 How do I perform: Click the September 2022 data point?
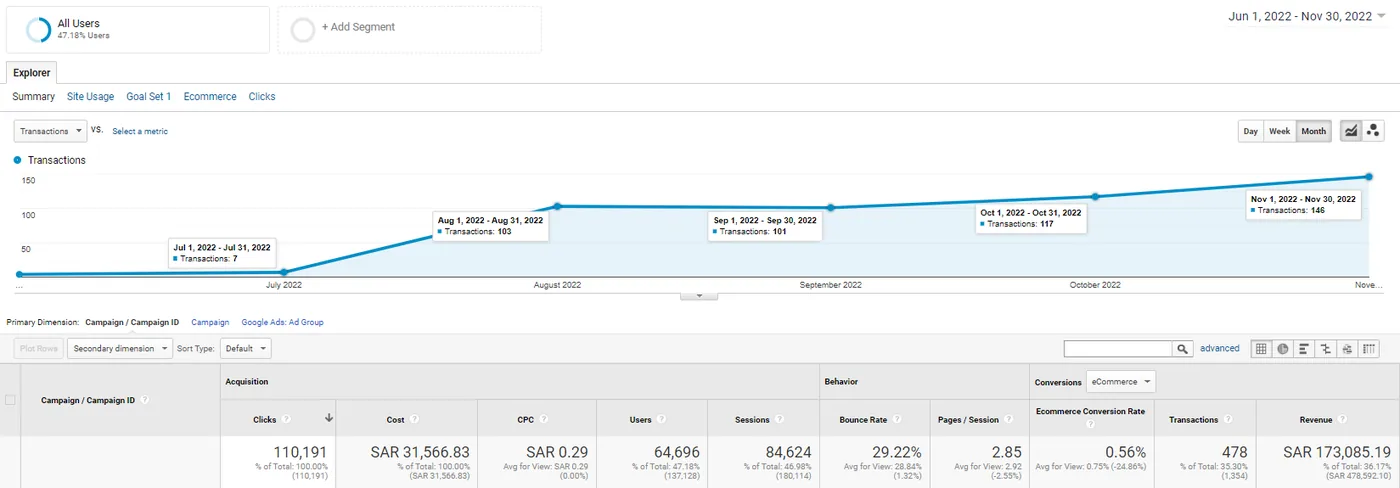[830, 208]
